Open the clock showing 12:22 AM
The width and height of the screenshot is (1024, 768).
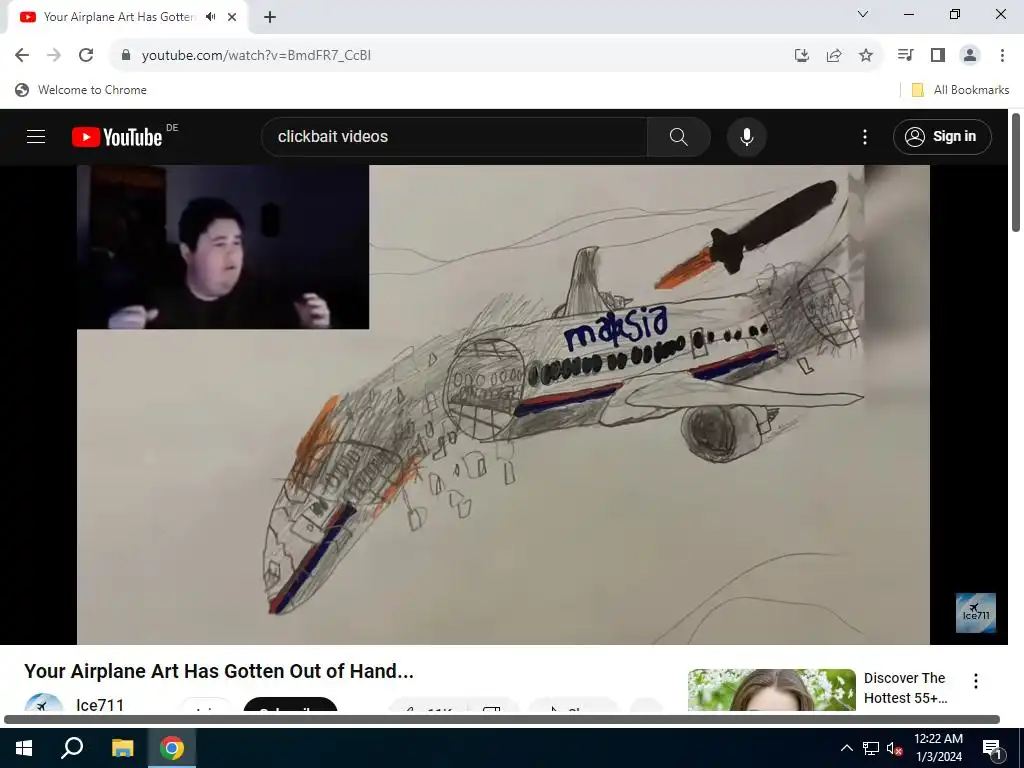click(x=938, y=748)
